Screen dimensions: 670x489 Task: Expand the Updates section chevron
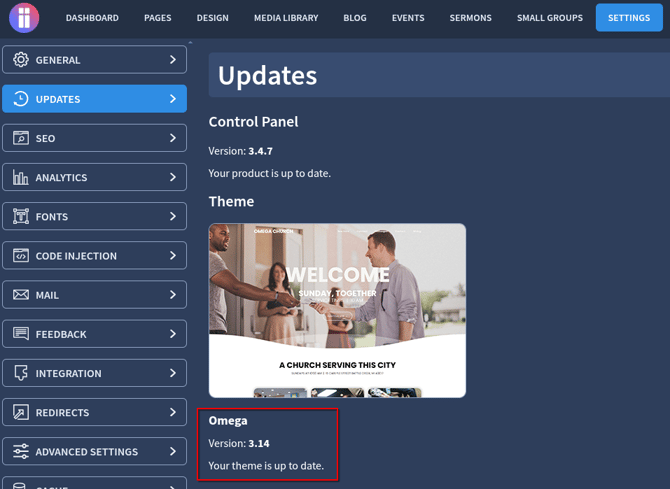[x=172, y=99]
